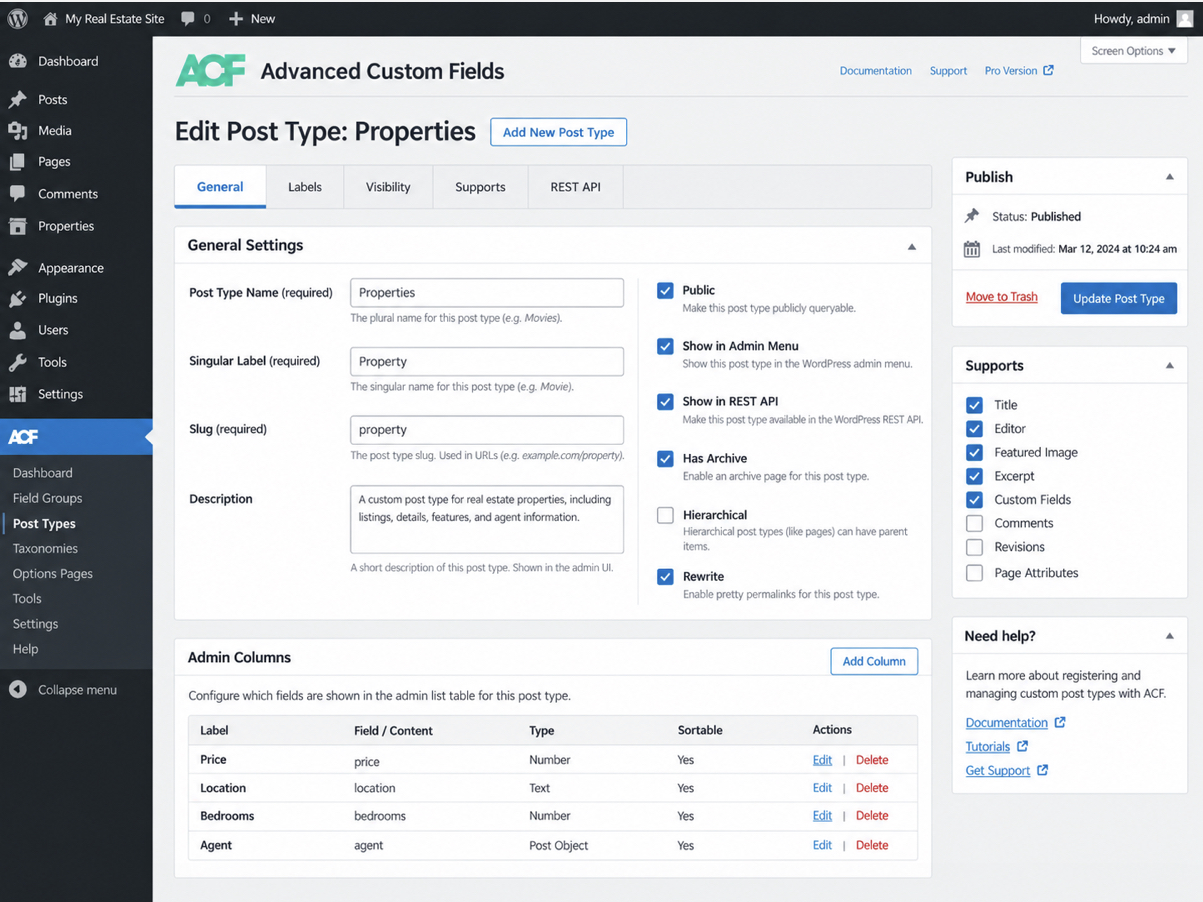Collapse the Publish panel arrow
This screenshot has height=902, width=1203.
click(x=1169, y=177)
